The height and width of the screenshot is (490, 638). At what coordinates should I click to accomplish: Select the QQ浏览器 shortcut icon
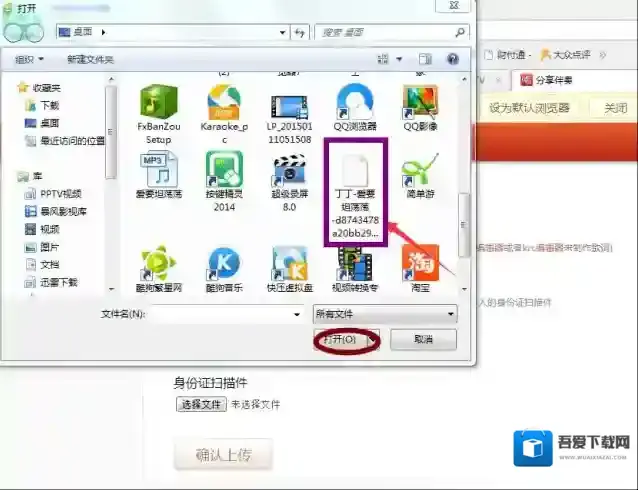pos(355,101)
